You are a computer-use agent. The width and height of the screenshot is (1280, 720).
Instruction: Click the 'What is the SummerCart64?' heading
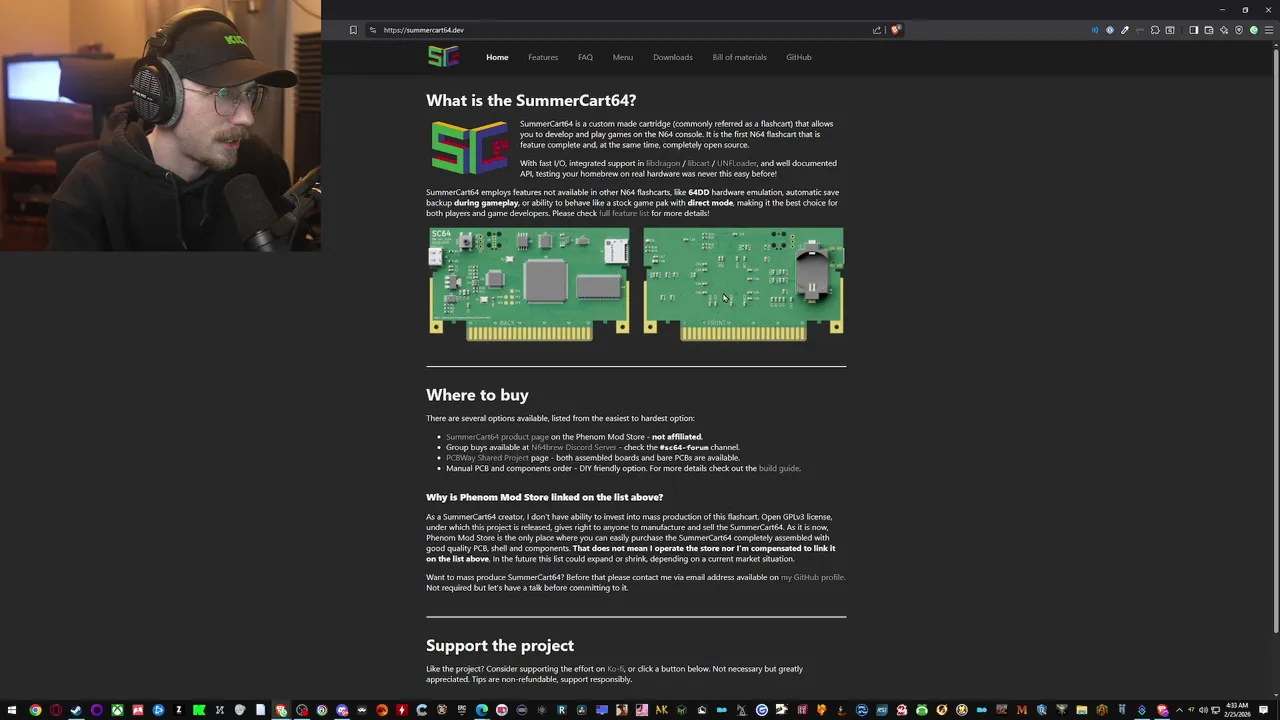click(x=531, y=100)
